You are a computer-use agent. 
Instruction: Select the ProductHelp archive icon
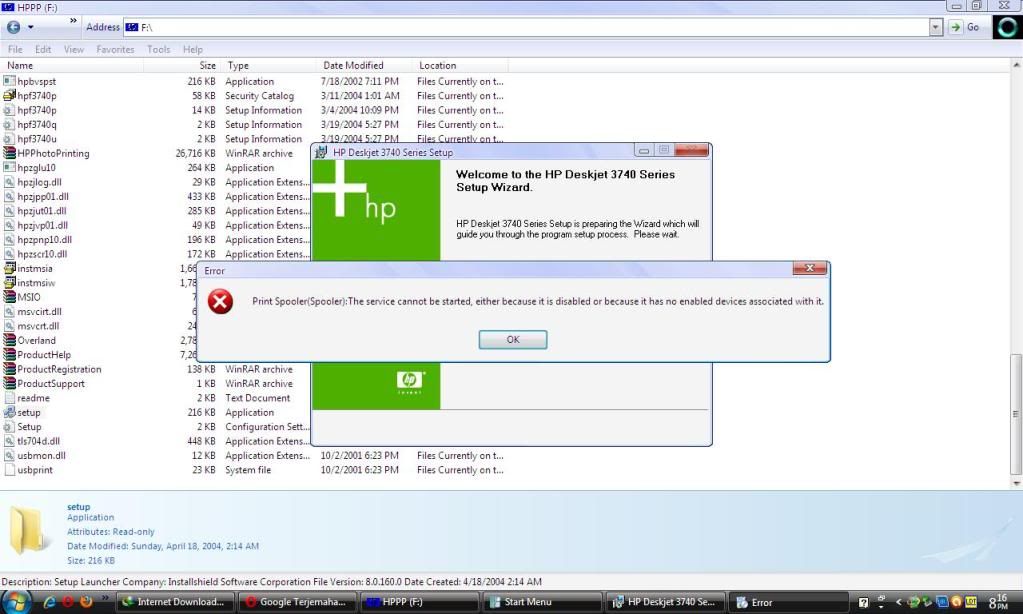pyautogui.click(x=9, y=354)
